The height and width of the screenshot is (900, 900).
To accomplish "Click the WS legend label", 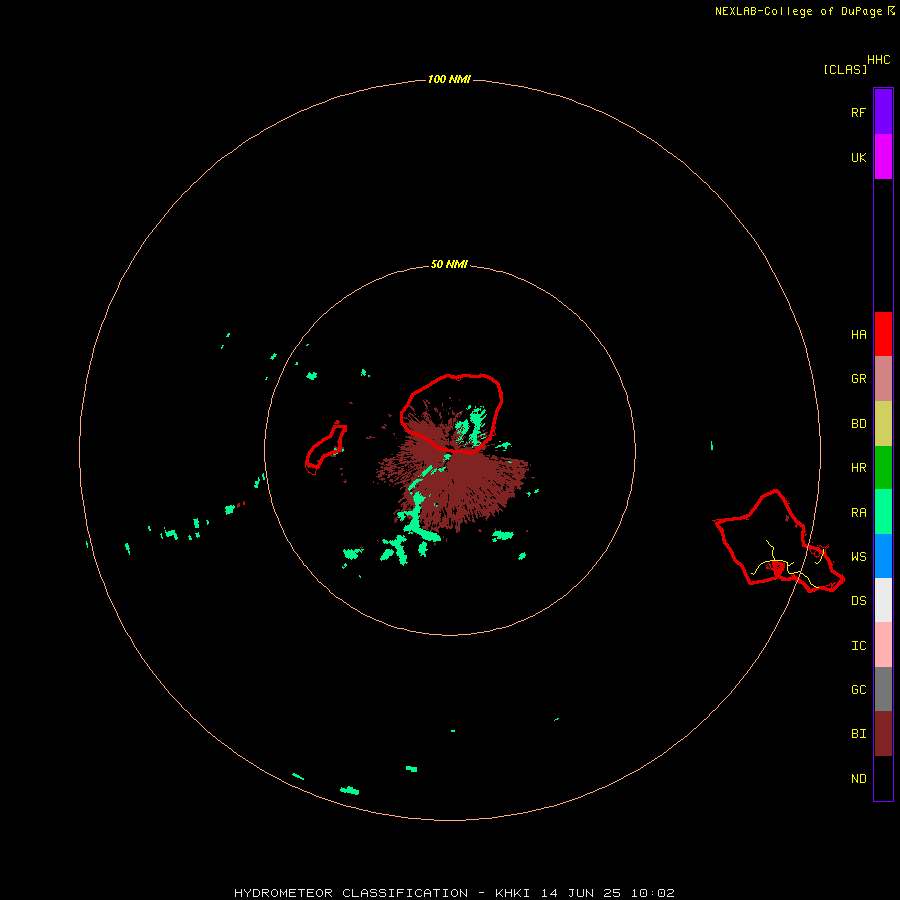I will coord(858,556).
